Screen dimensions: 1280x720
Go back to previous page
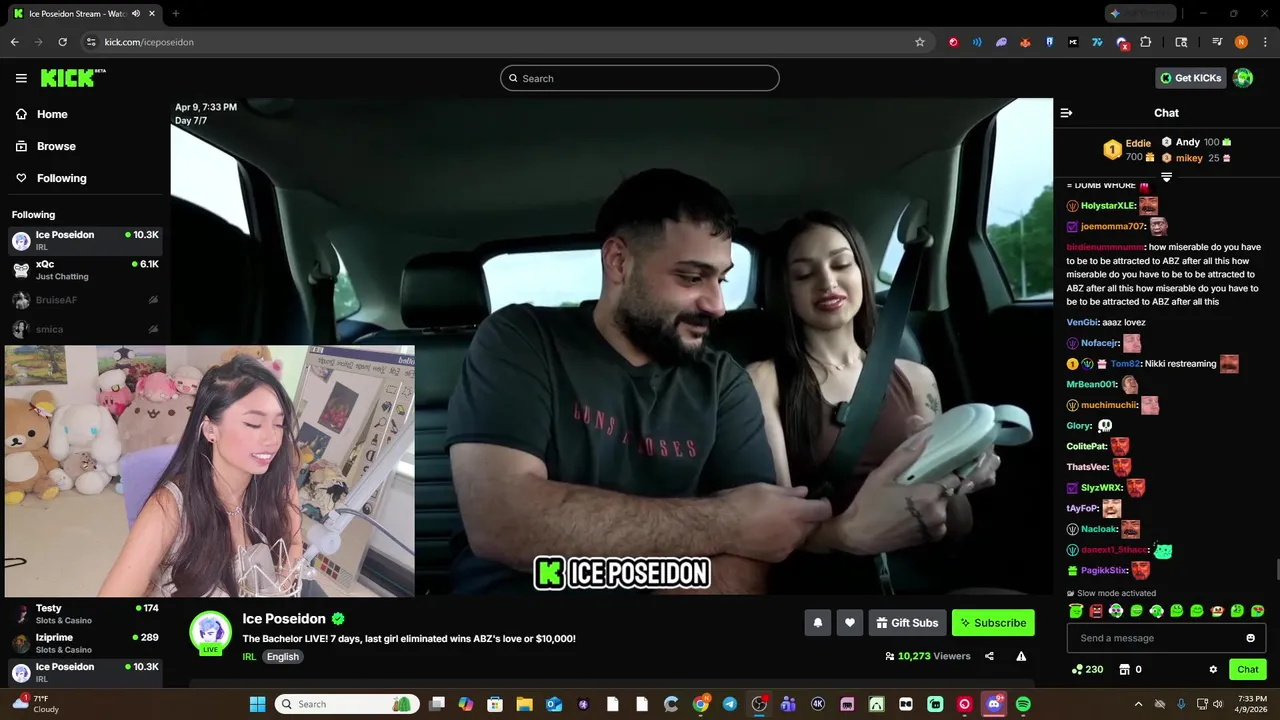[x=15, y=42]
